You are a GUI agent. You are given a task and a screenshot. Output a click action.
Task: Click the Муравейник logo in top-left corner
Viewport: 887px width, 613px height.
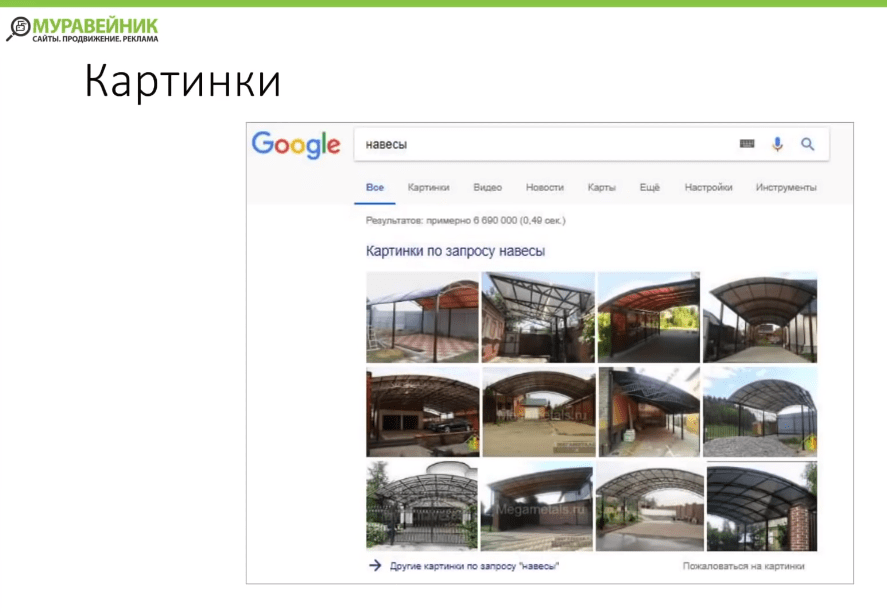(83, 29)
